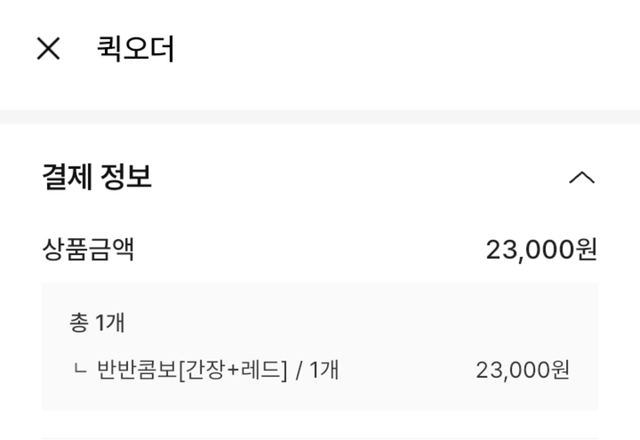Tap empty header area right of 퀵오더

pyautogui.click(x=400, y=48)
